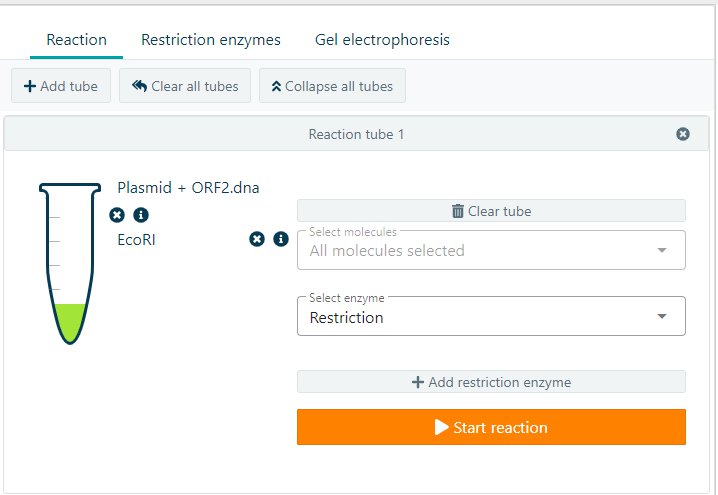Click the play icon on Start reaction

click(x=441, y=427)
